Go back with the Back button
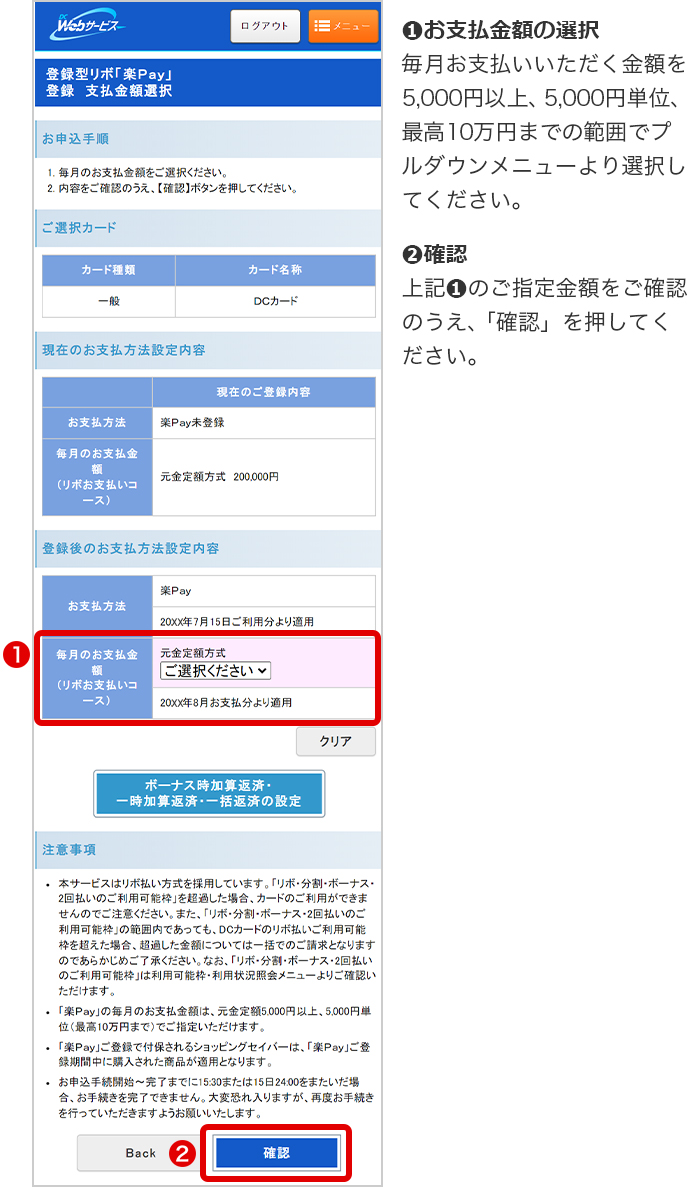The image size is (690, 1187). click(x=140, y=1153)
